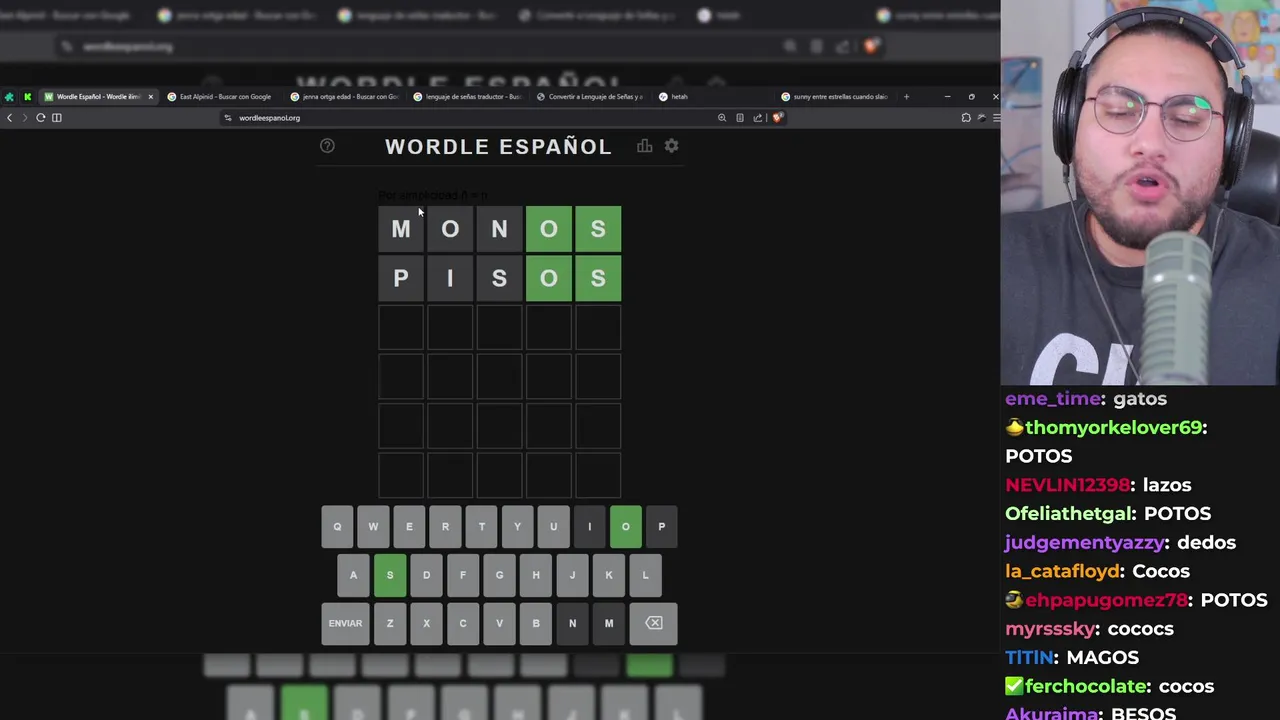The image size is (1280, 720).
Task: Tap the V key on the keyboard
Action: pos(499,623)
